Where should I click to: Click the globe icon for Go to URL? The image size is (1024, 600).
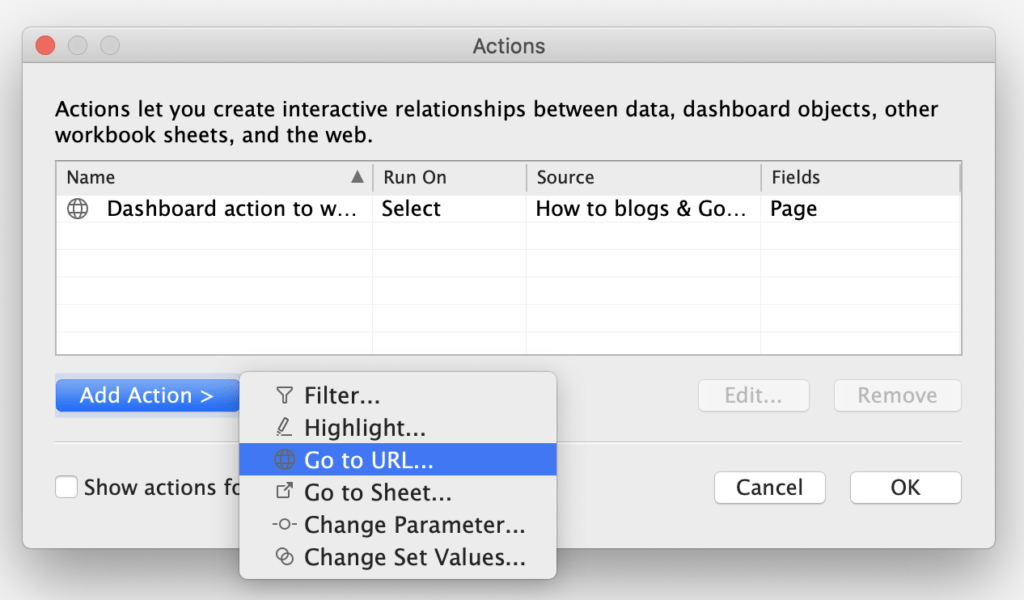point(284,460)
